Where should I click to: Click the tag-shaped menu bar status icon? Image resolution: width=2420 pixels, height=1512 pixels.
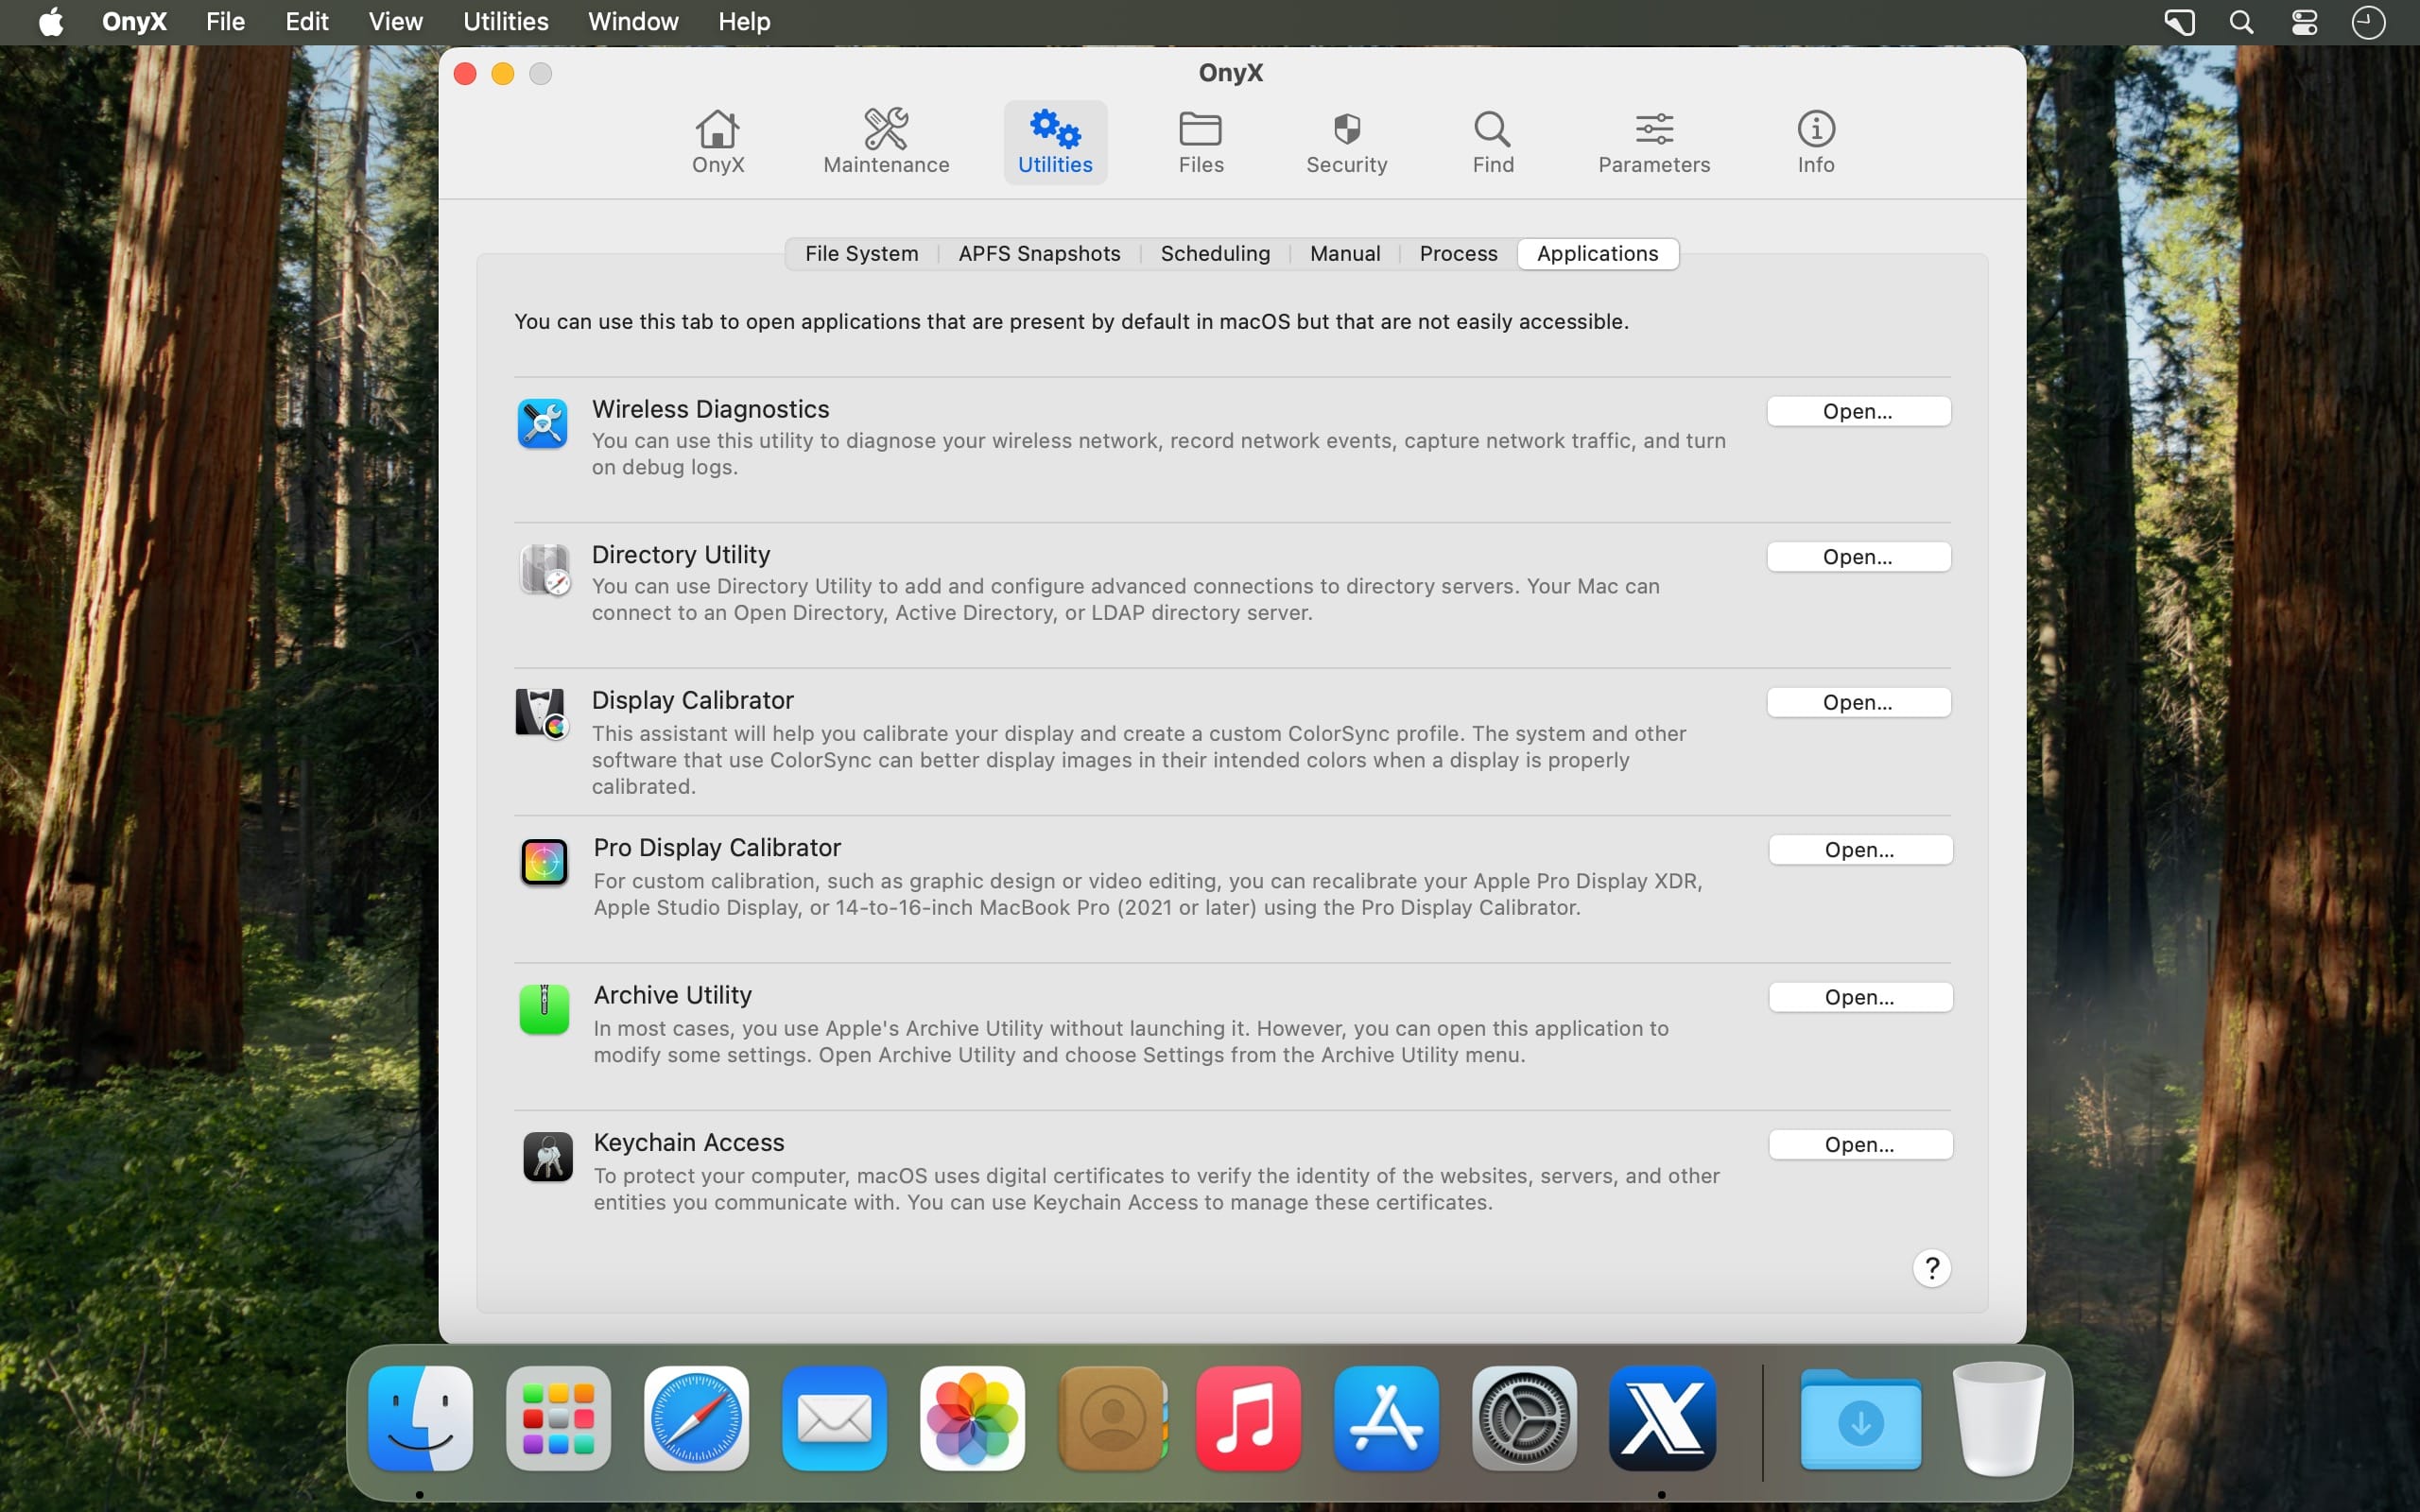coord(2179,22)
